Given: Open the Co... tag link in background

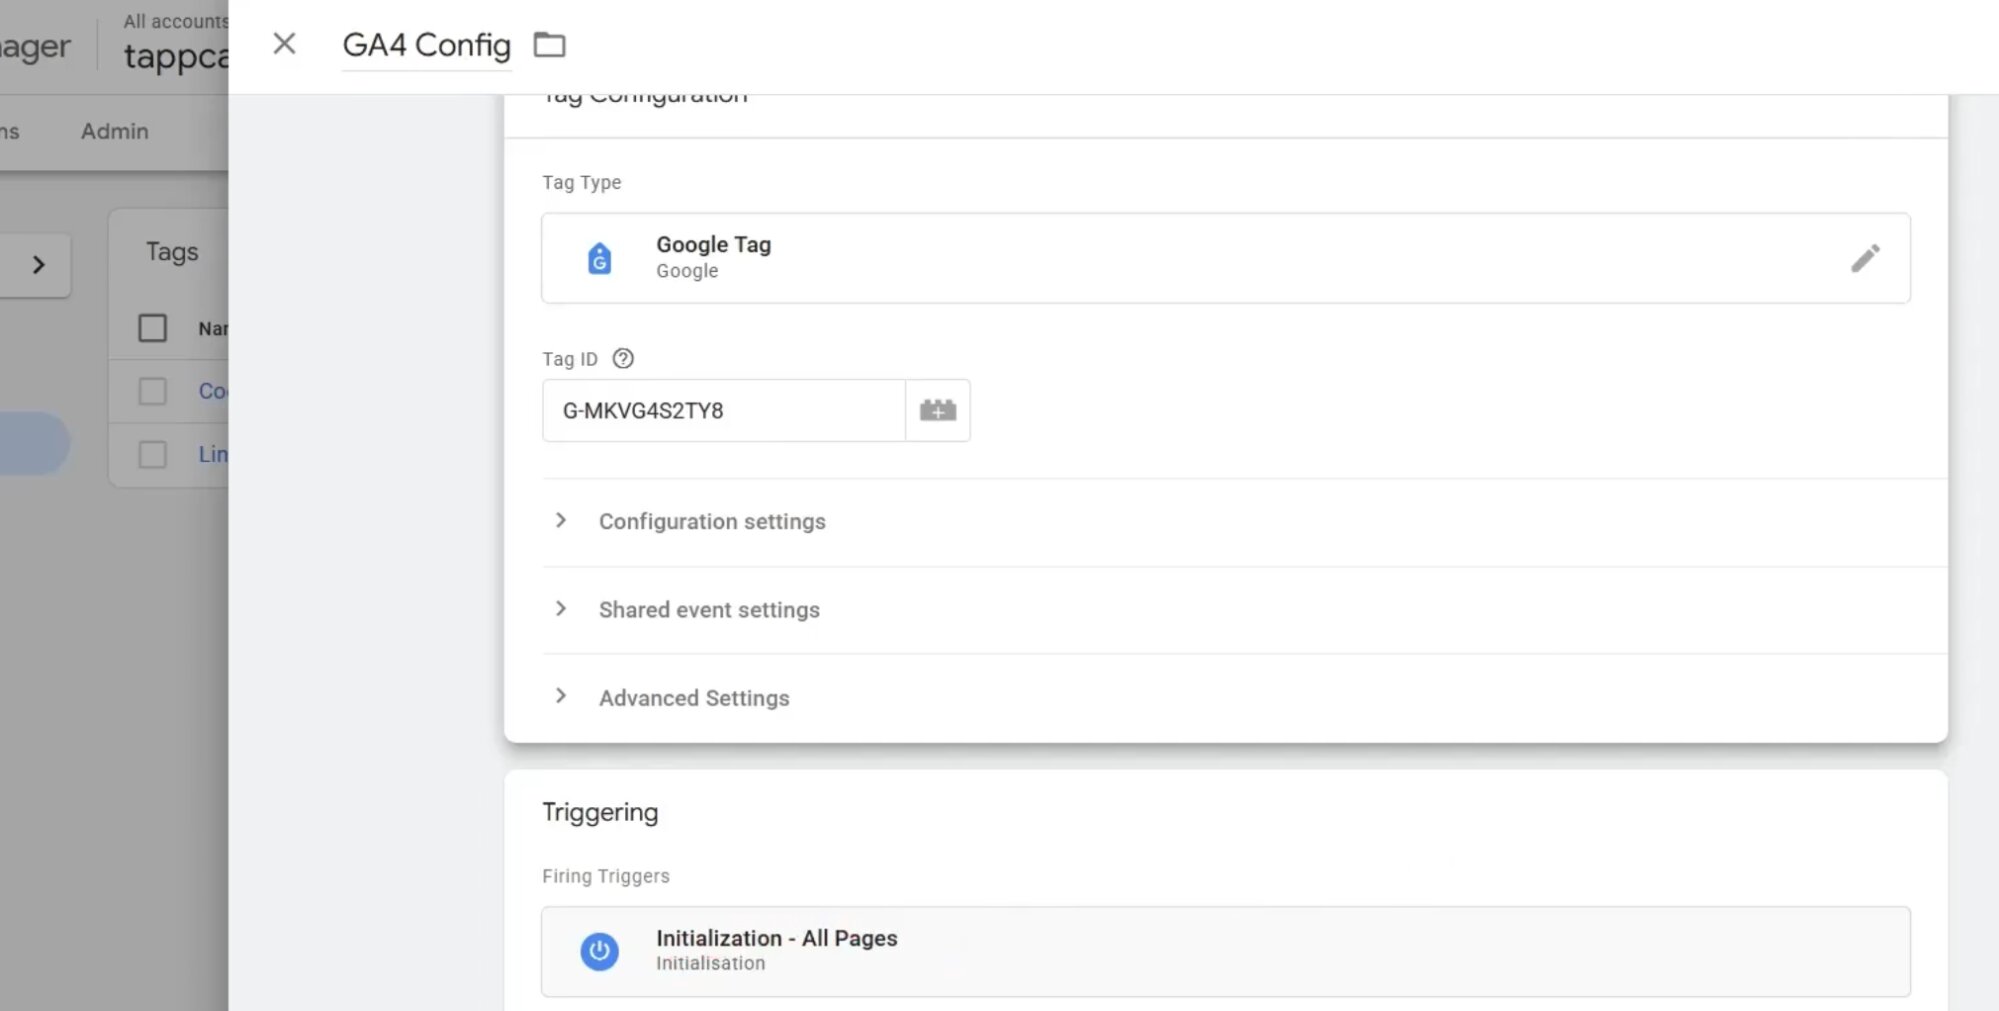Looking at the screenshot, I should coord(213,391).
